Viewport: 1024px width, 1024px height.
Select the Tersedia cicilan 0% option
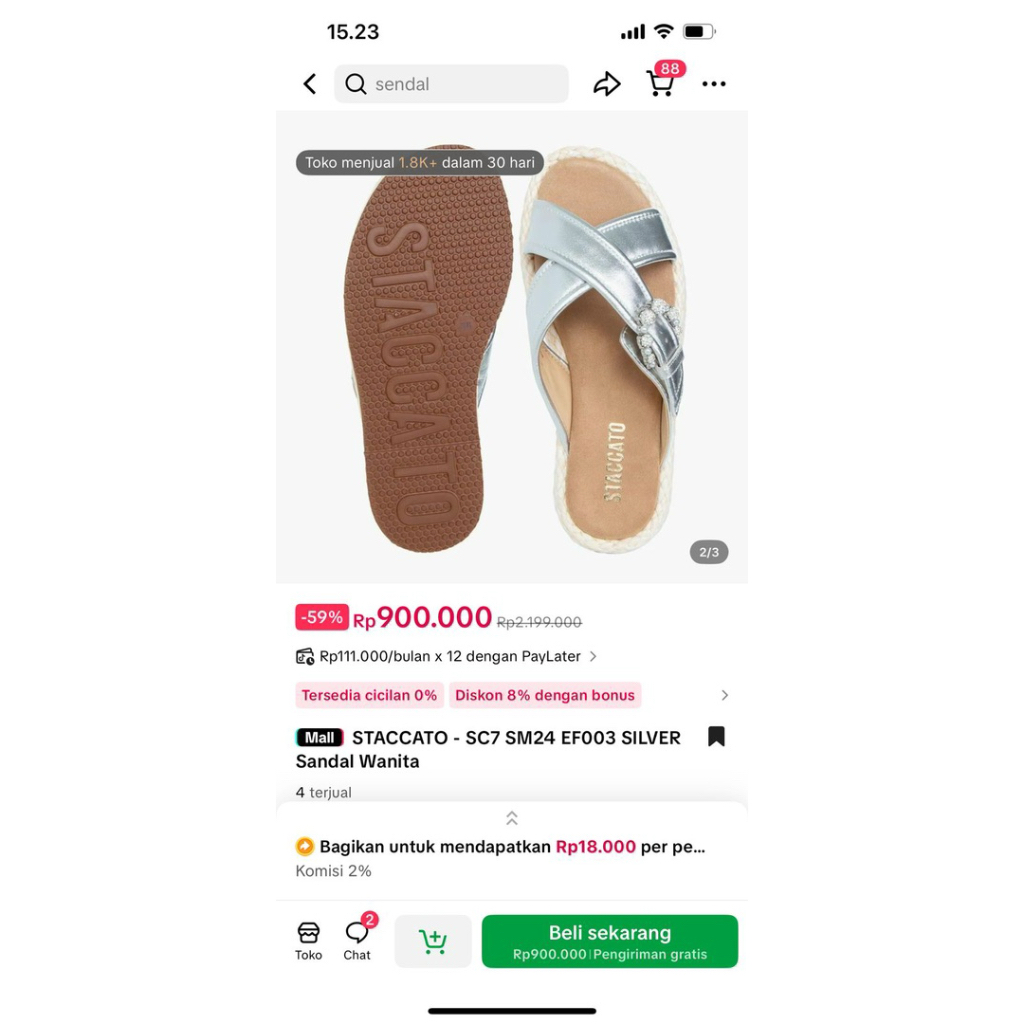(369, 695)
